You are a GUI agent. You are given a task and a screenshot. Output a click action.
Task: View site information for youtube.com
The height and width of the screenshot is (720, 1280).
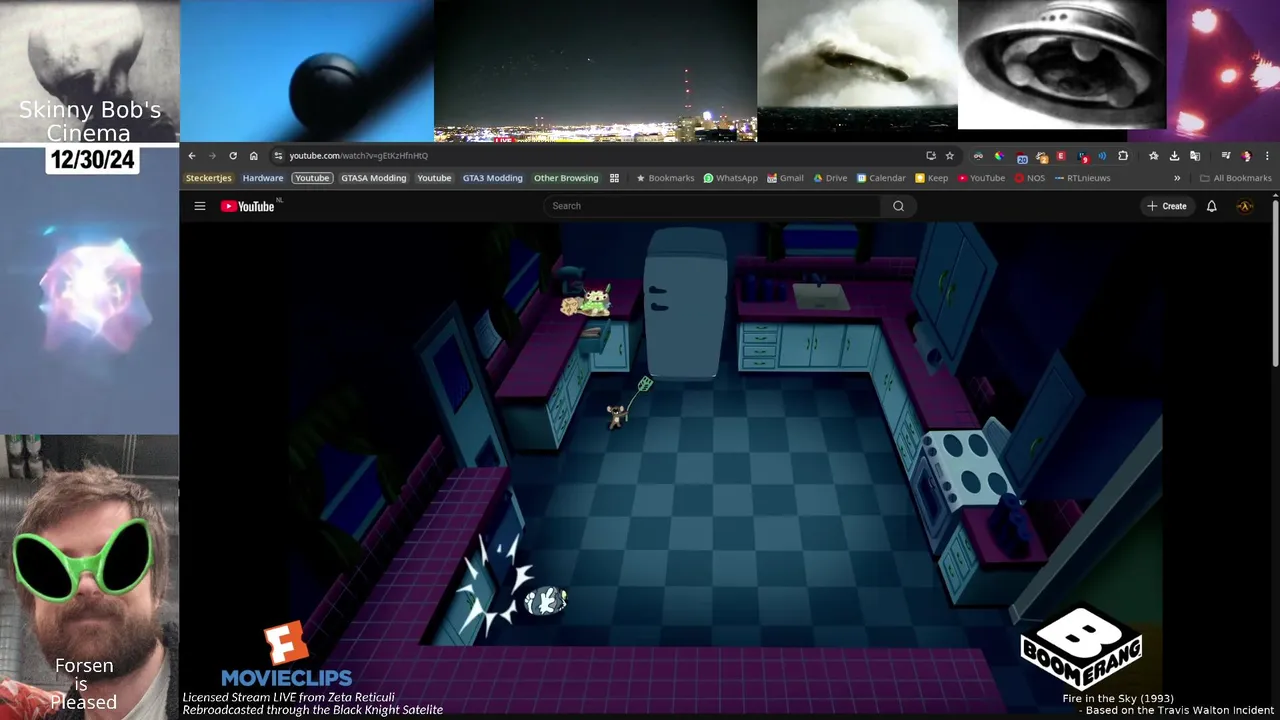coord(278,155)
